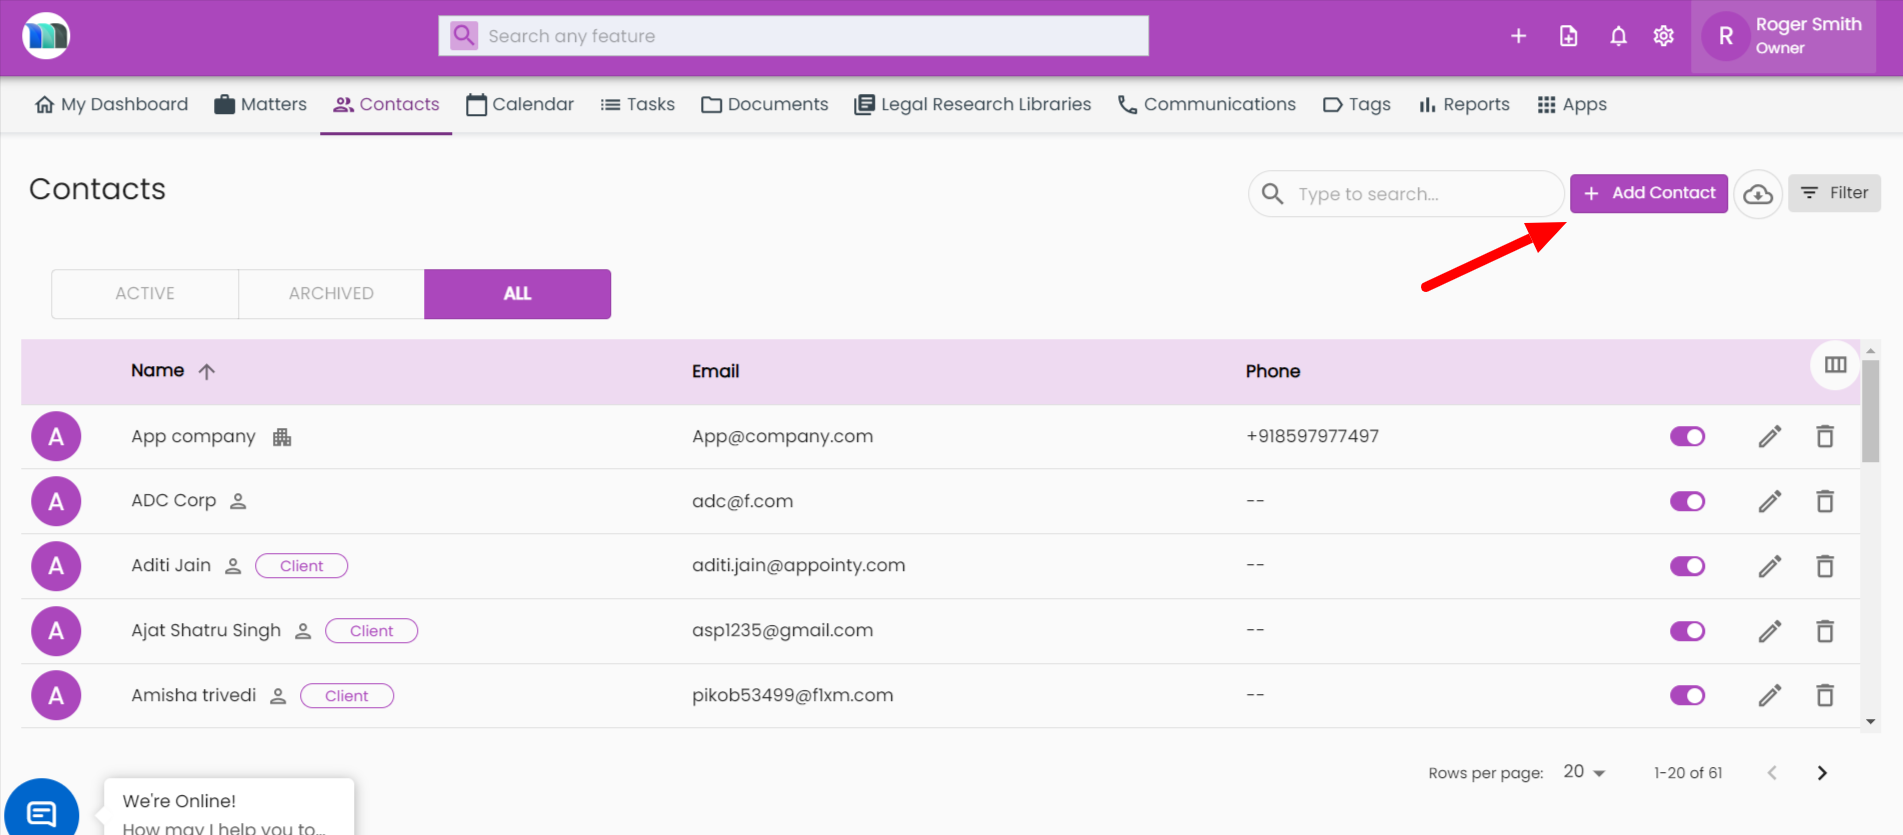1903x835 pixels.
Task: Click the contacts Type to search field
Action: 1420,194
